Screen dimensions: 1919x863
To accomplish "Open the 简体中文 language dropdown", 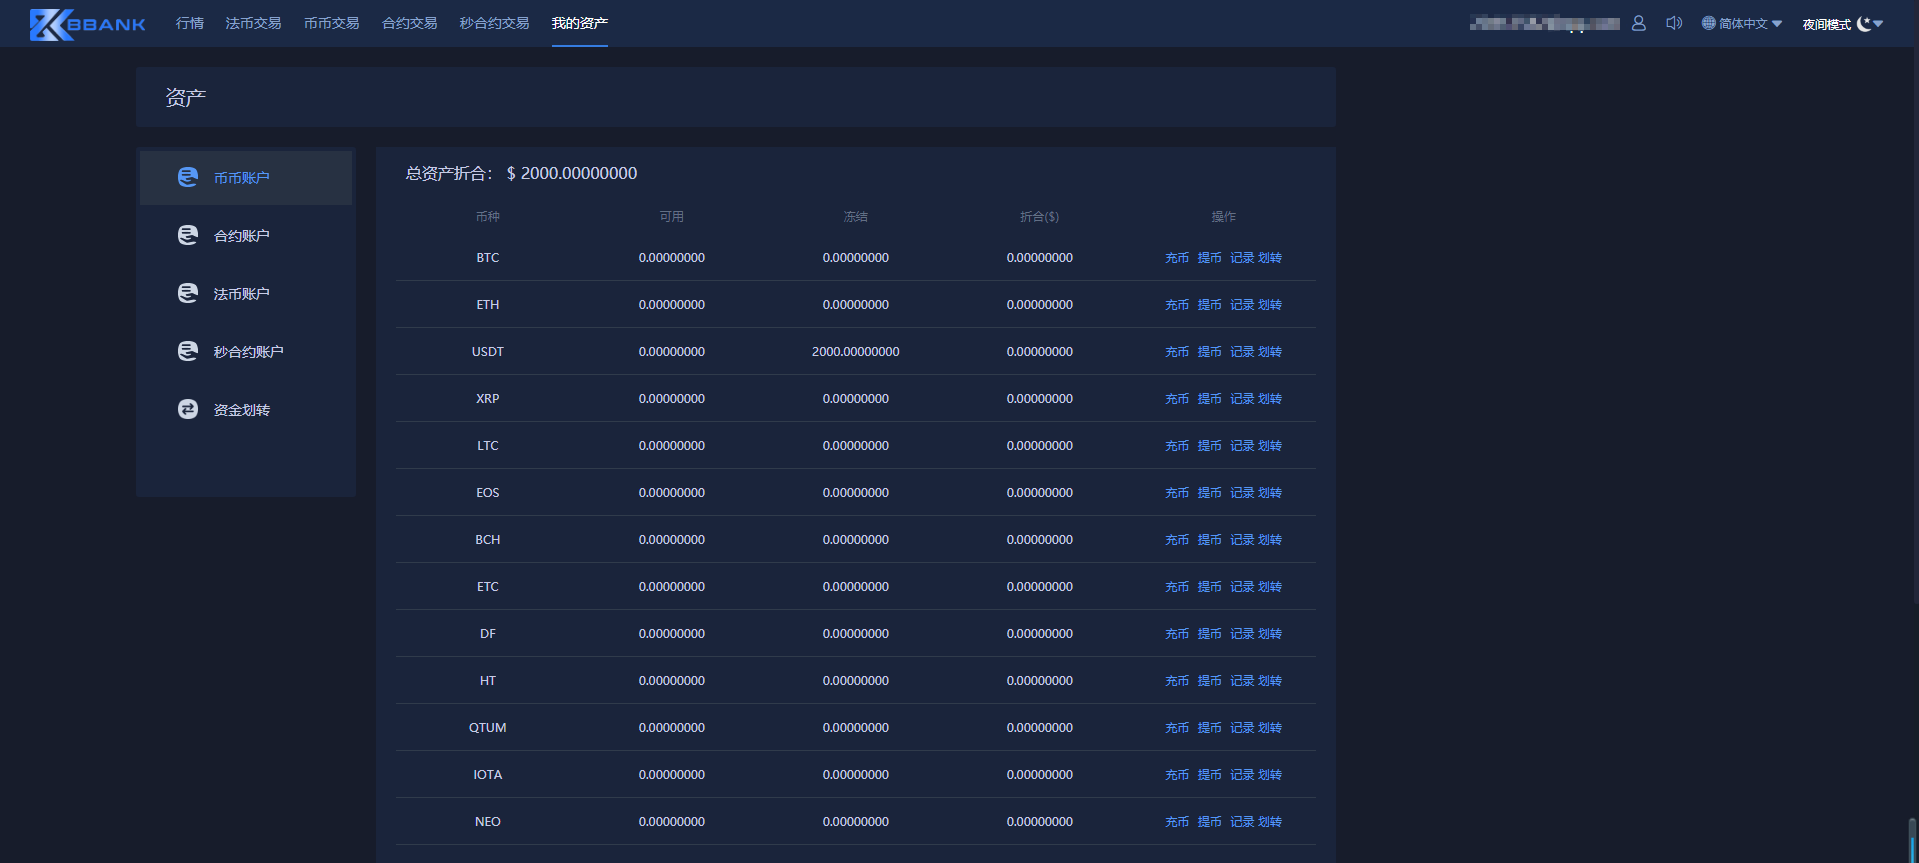I will point(1742,23).
